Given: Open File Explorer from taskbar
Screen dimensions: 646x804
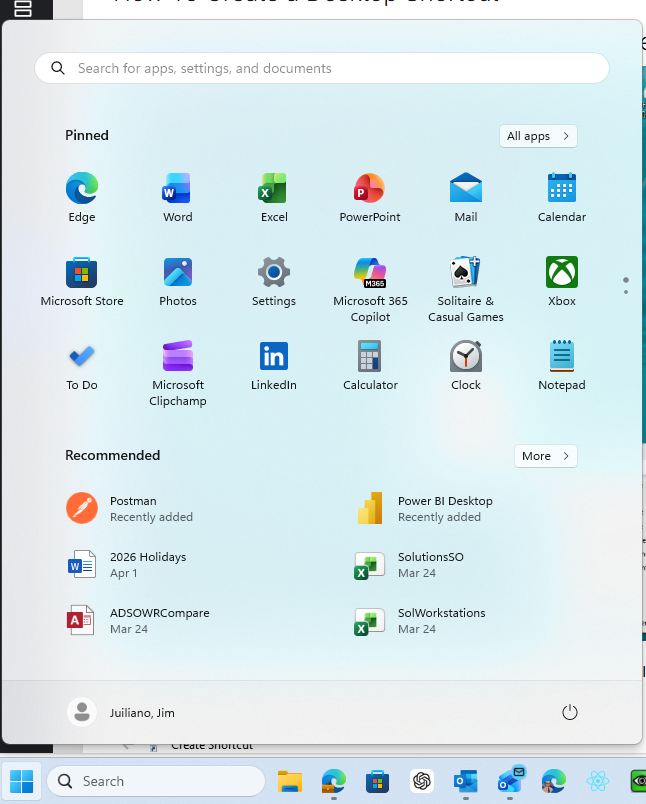Looking at the screenshot, I should (x=290, y=781).
